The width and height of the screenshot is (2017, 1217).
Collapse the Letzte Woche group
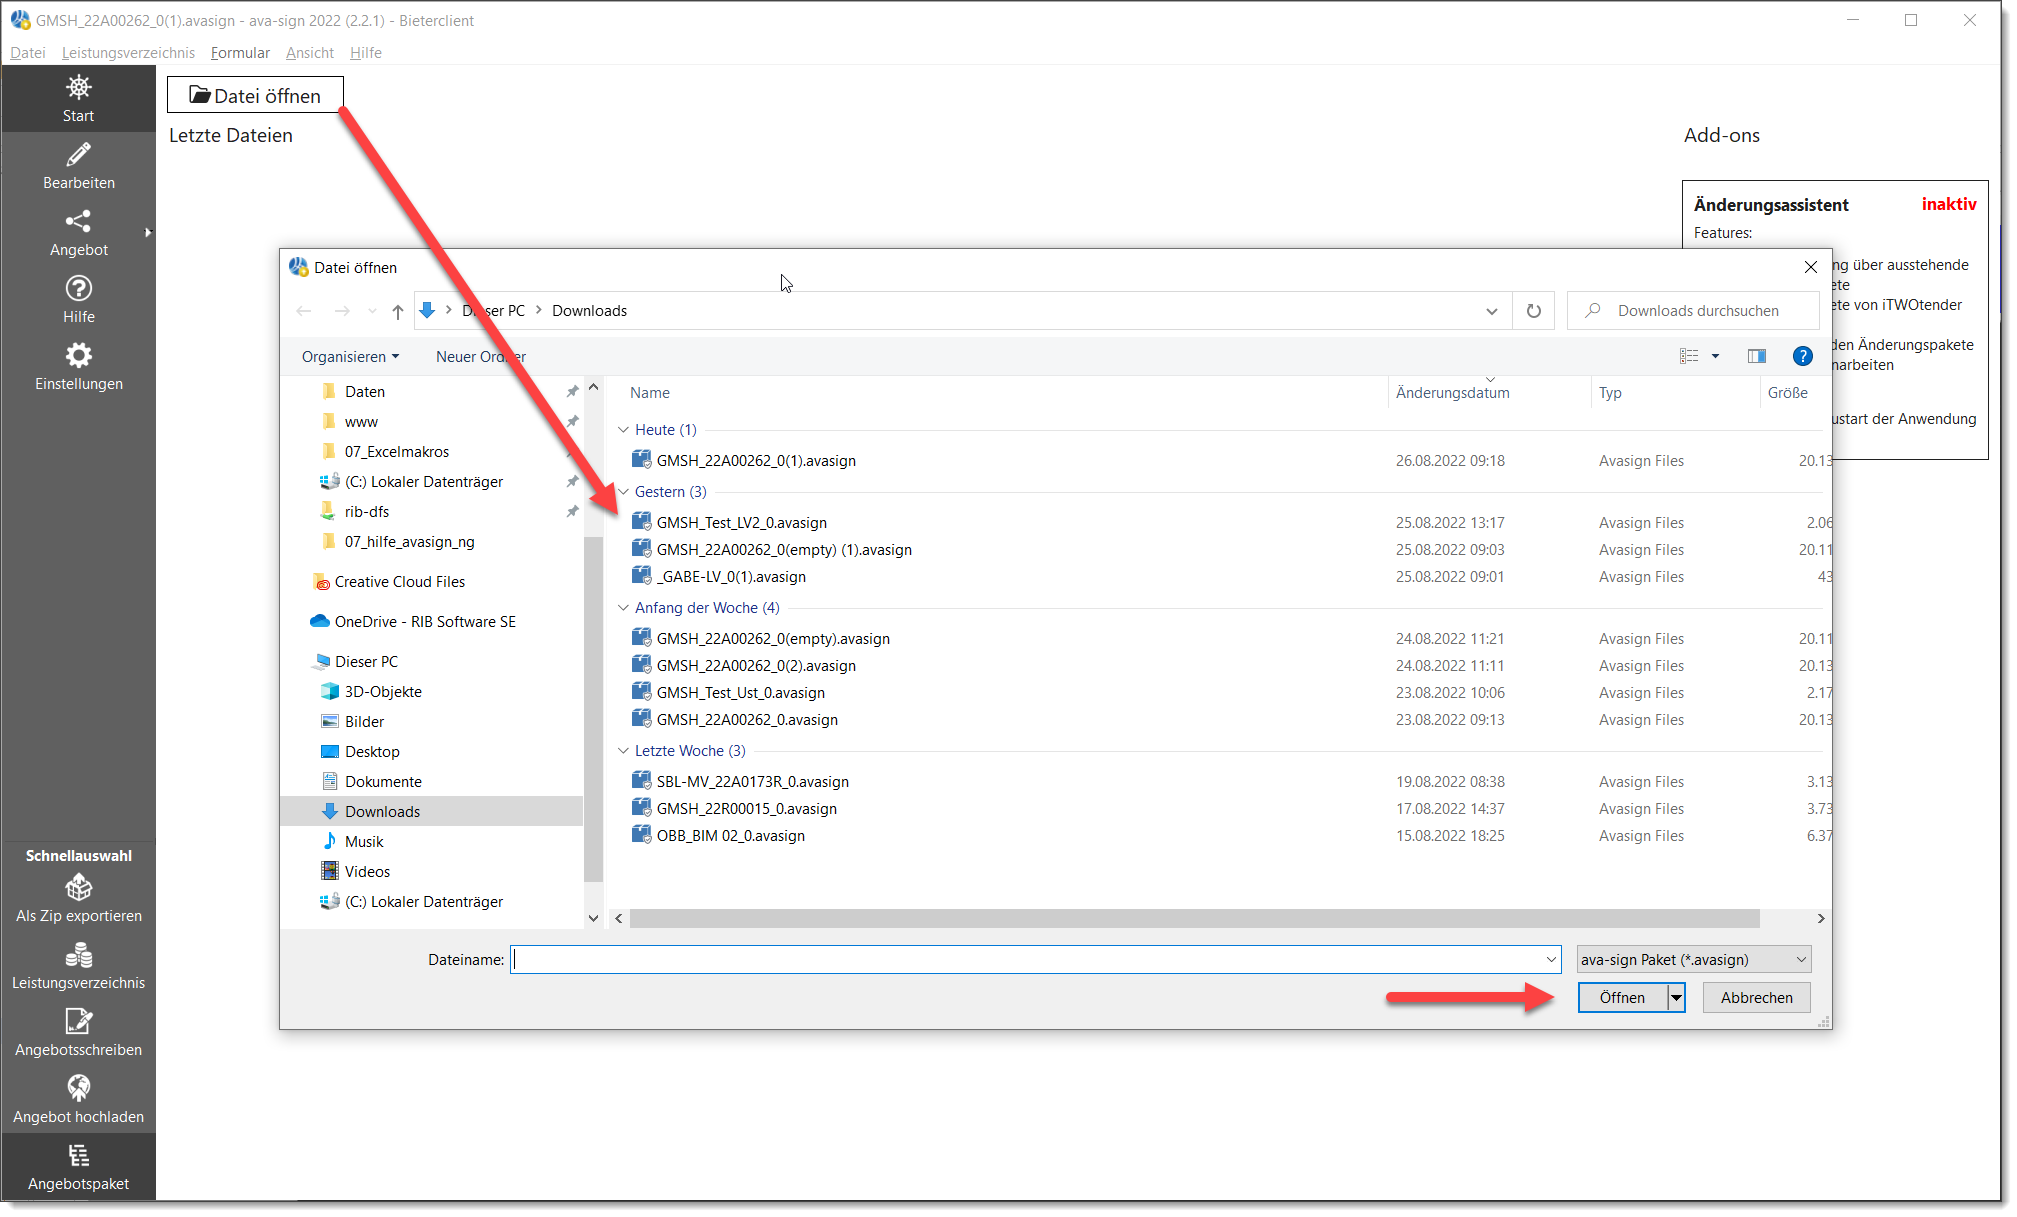point(623,751)
